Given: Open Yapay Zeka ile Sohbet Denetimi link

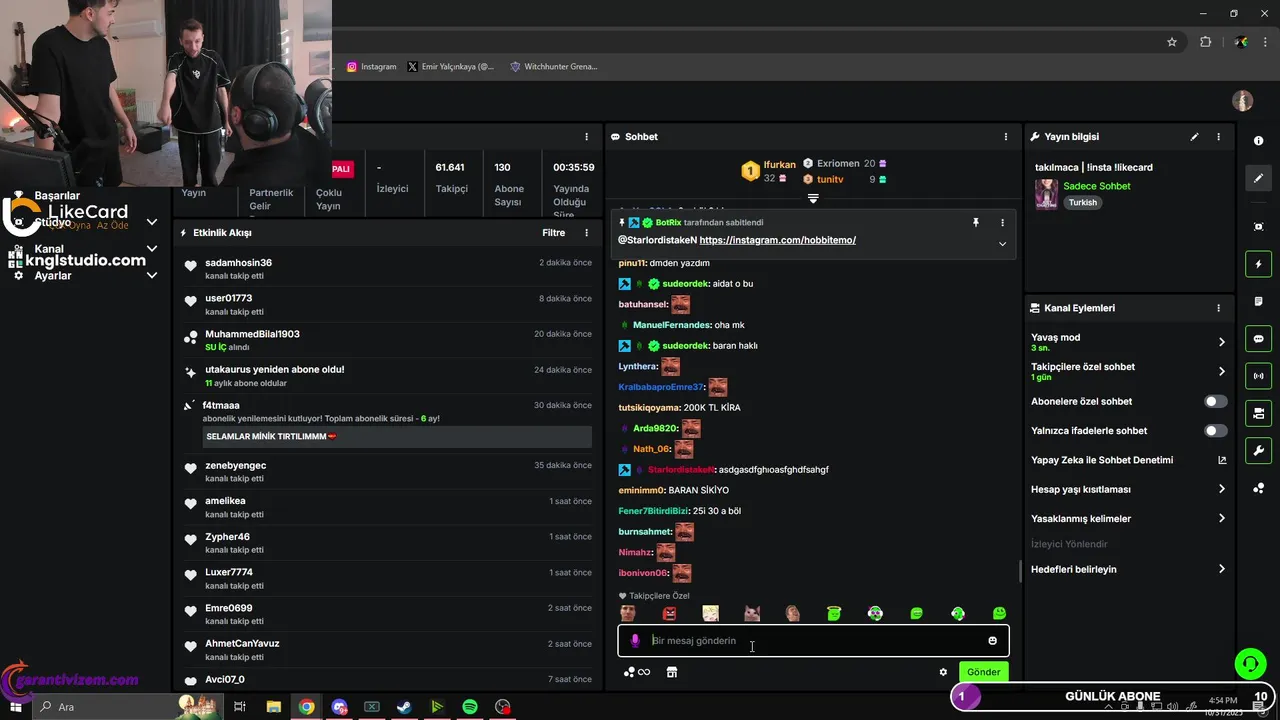Looking at the screenshot, I should [x=1128, y=460].
